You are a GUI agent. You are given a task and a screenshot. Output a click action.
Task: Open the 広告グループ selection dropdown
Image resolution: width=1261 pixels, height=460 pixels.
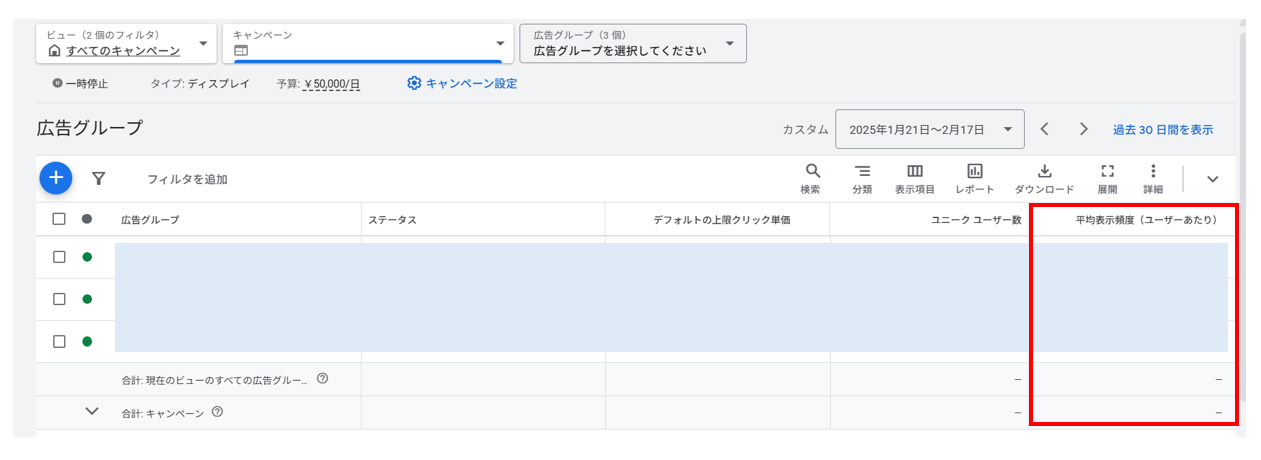[633, 43]
